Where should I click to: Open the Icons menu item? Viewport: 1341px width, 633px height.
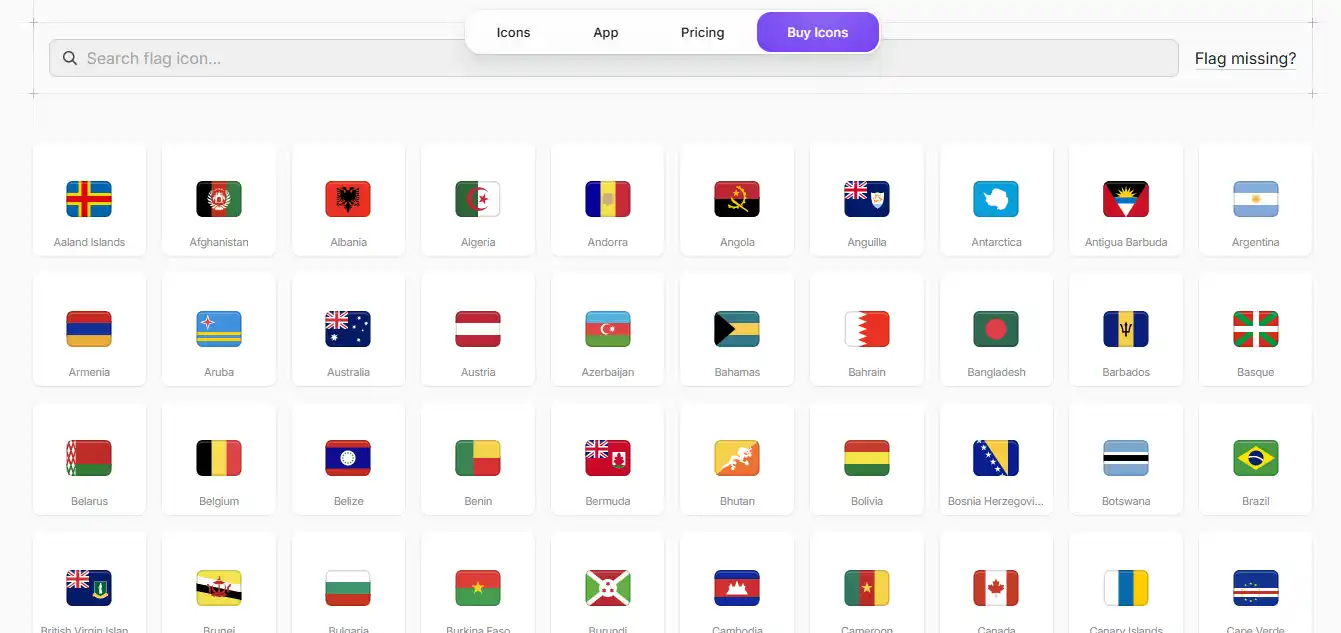[513, 33]
